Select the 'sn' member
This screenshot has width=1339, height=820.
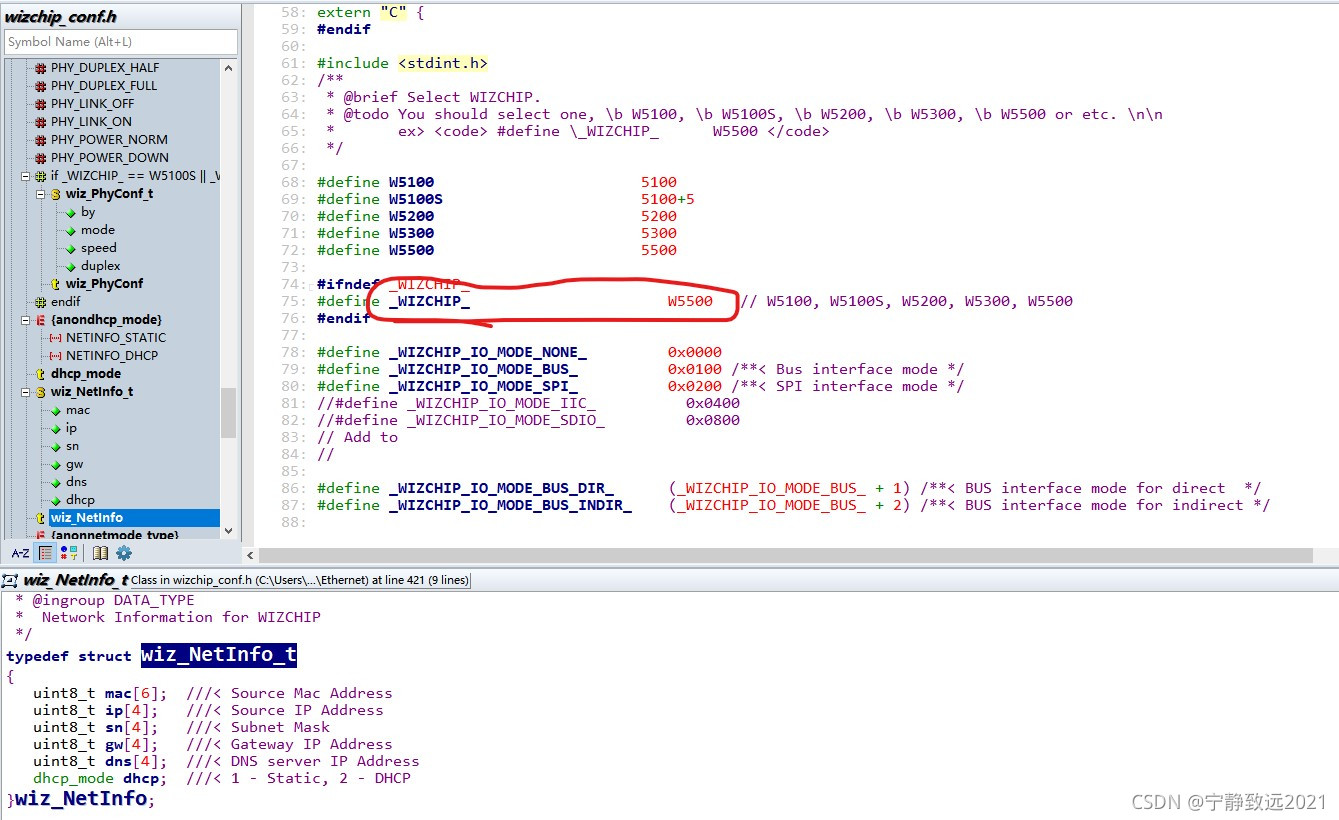pyautogui.click(x=72, y=446)
